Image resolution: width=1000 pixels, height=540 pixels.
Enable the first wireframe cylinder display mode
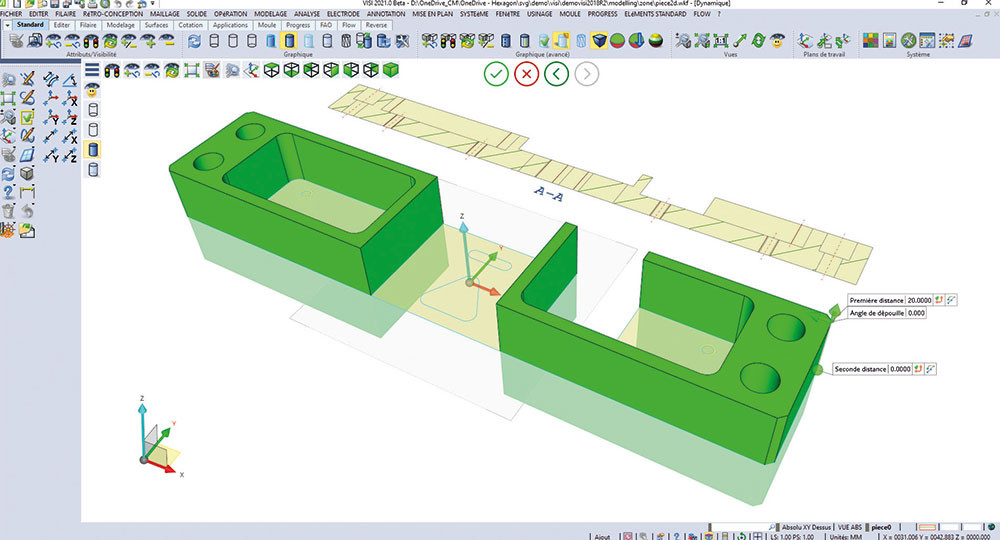point(214,41)
